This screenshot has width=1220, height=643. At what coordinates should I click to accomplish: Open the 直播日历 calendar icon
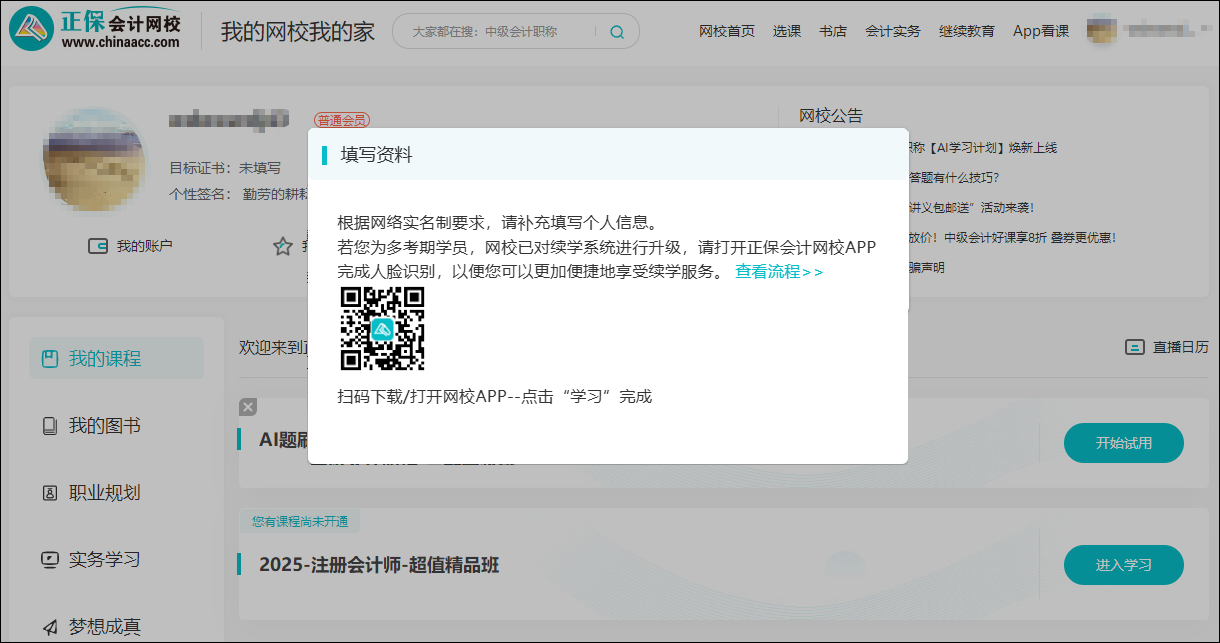click(x=1134, y=347)
